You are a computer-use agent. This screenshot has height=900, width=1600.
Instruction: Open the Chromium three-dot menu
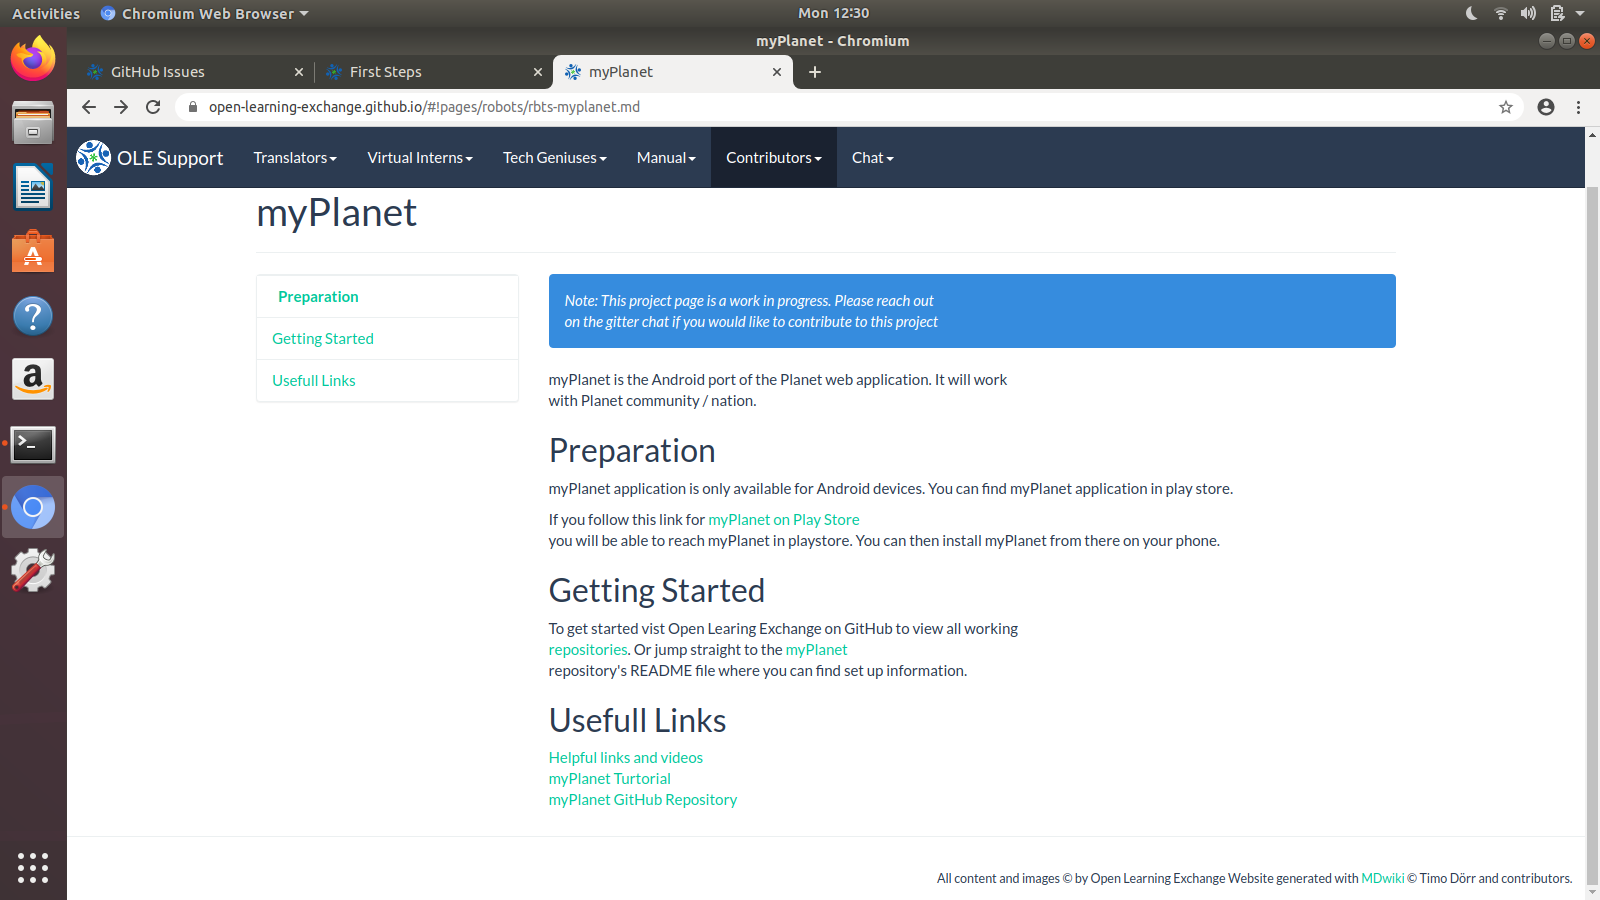point(1579,107)
